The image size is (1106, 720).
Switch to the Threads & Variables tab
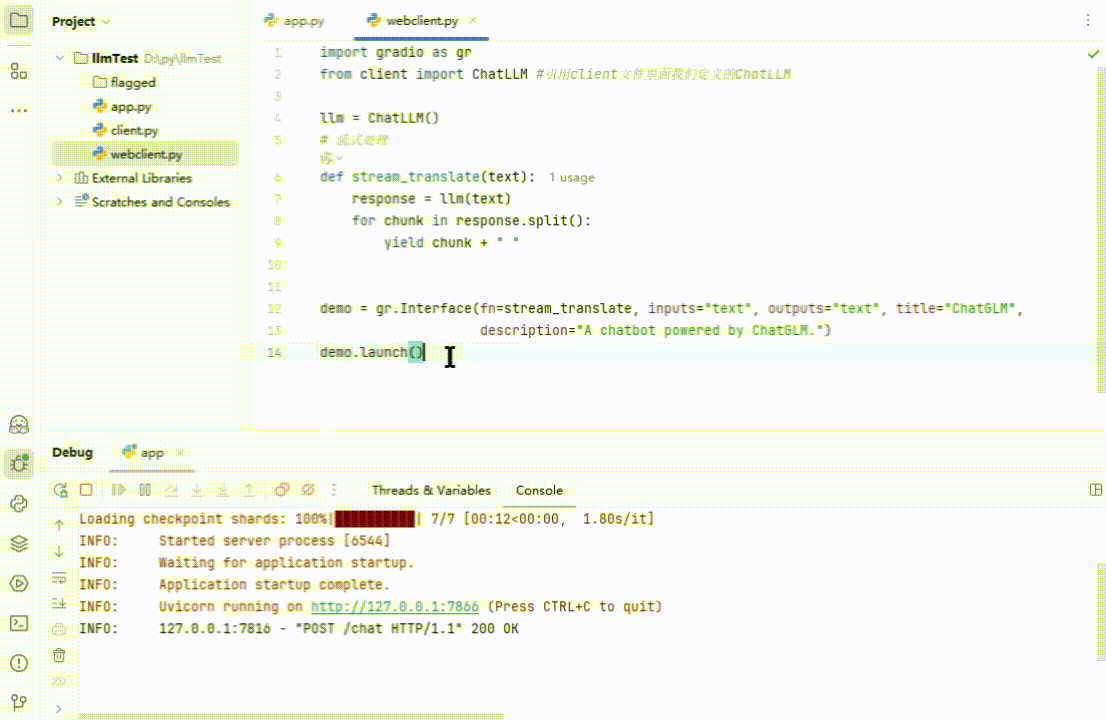(431, 490)
